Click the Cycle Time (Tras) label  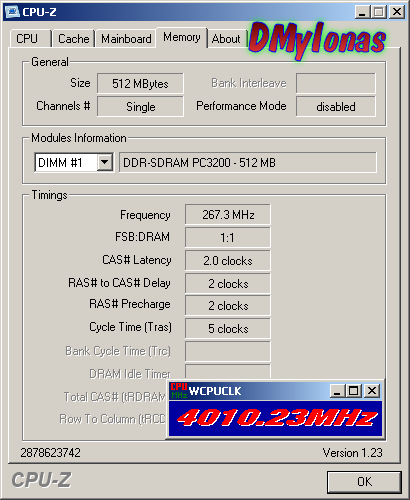click(x=130, y=327)
